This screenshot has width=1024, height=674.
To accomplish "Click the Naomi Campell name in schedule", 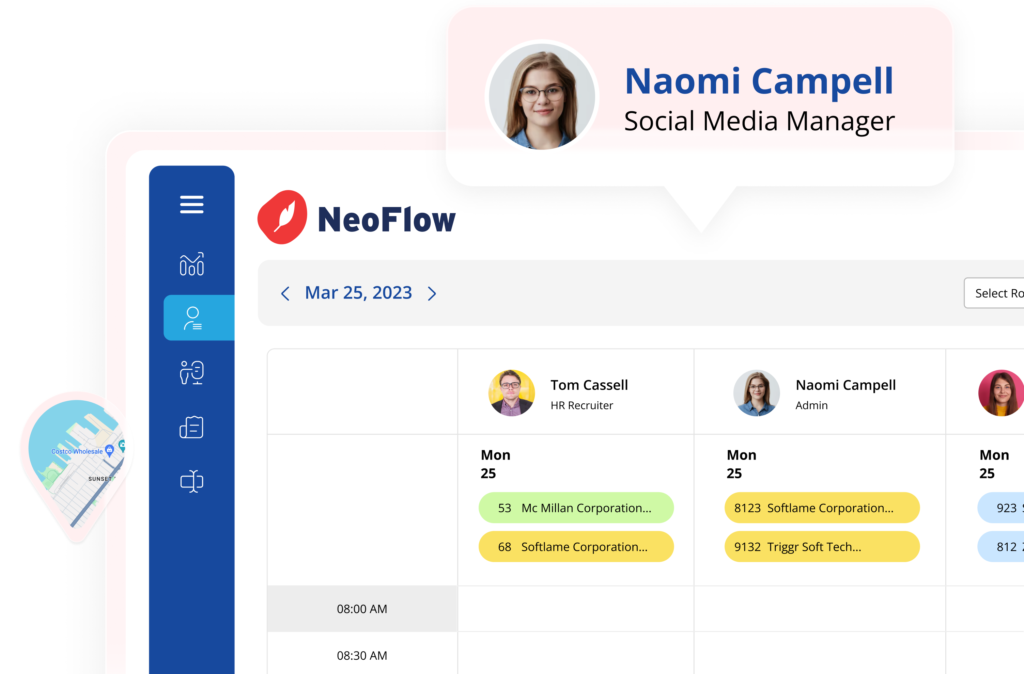I will click(846, 385).
